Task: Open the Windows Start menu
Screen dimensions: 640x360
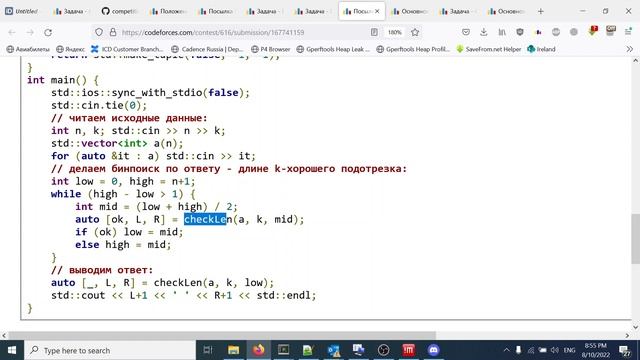Action: [11, 350]
